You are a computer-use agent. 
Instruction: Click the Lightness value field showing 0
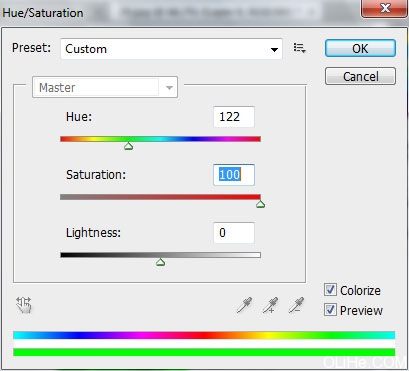[234, 233]
